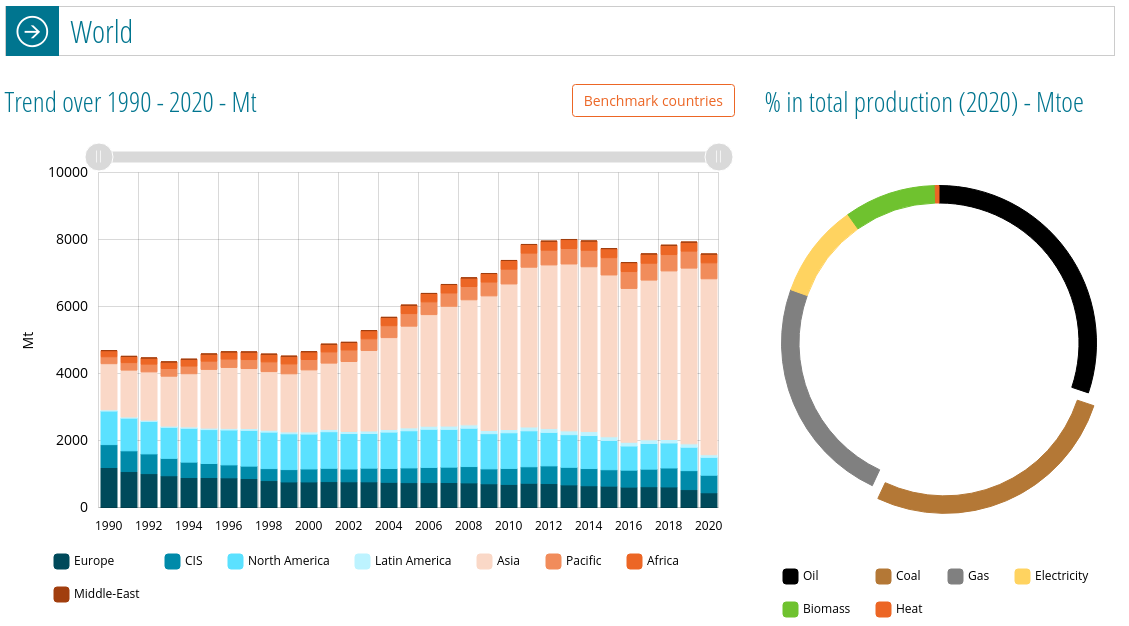The width and height of the screenshot is (1129, 626).
Task: Toggle Pacific legend swatch
Action: [x=554, y=561]
